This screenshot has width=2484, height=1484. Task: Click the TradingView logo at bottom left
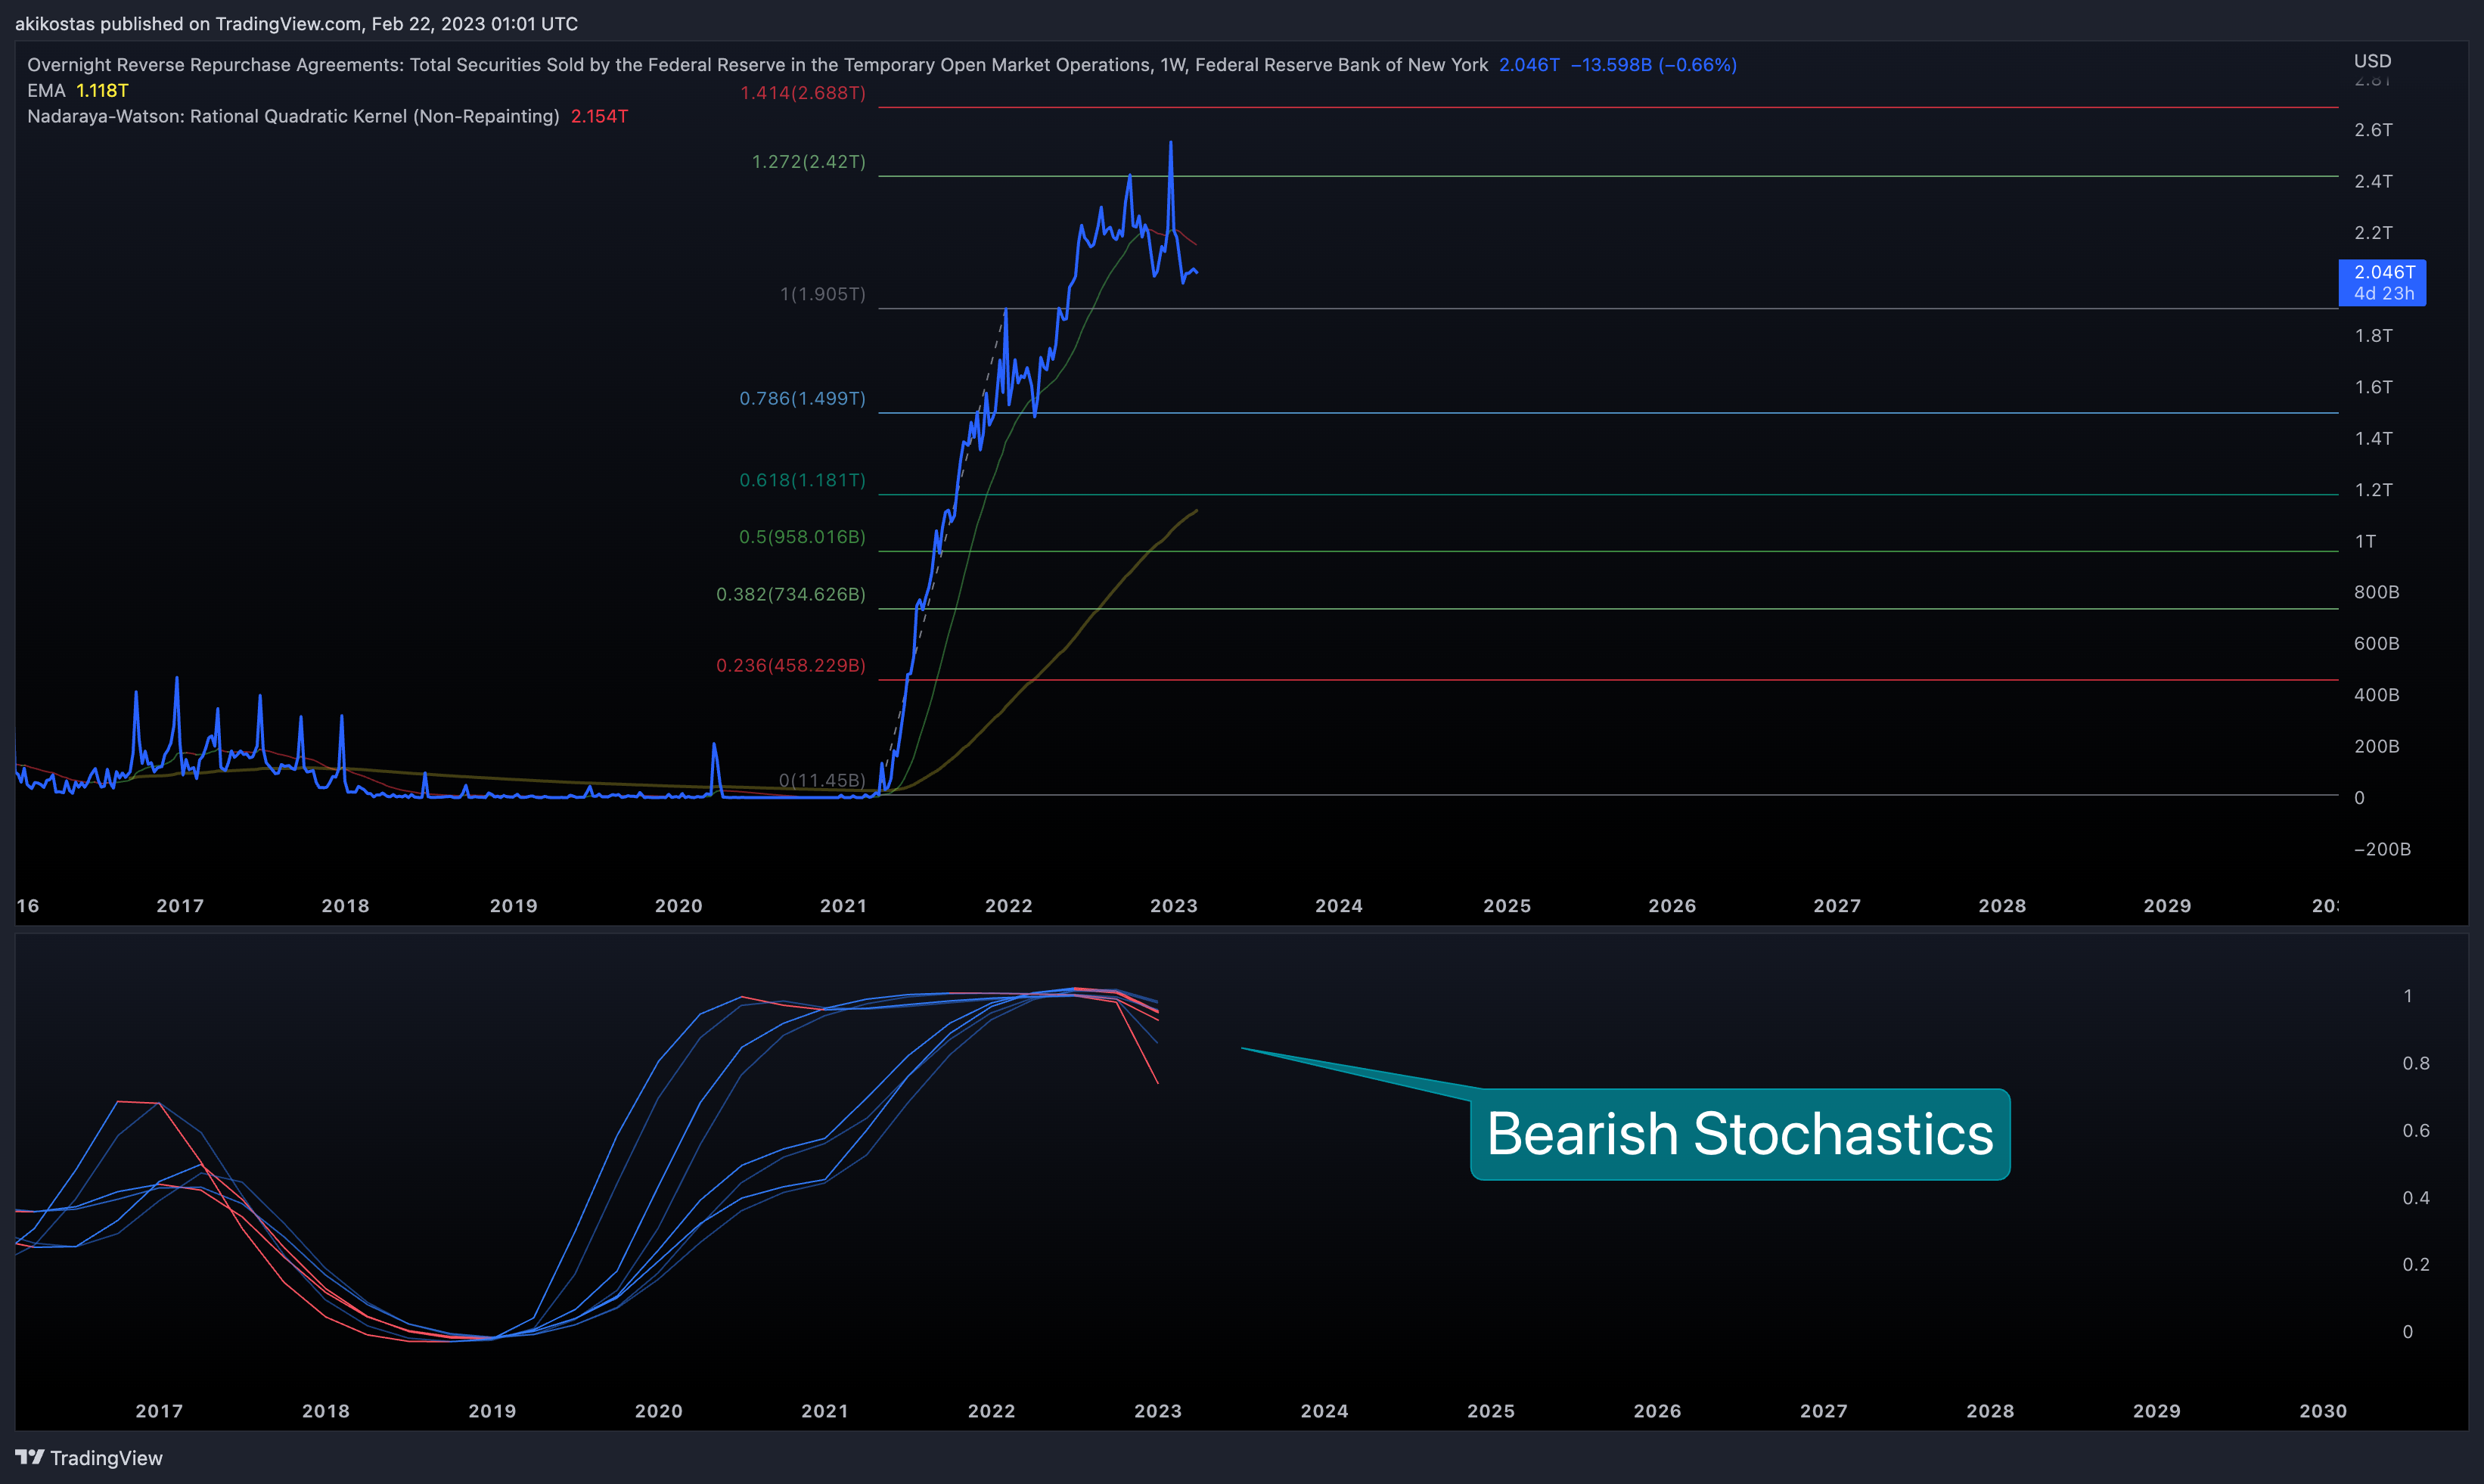click(x=89, y=1458)
